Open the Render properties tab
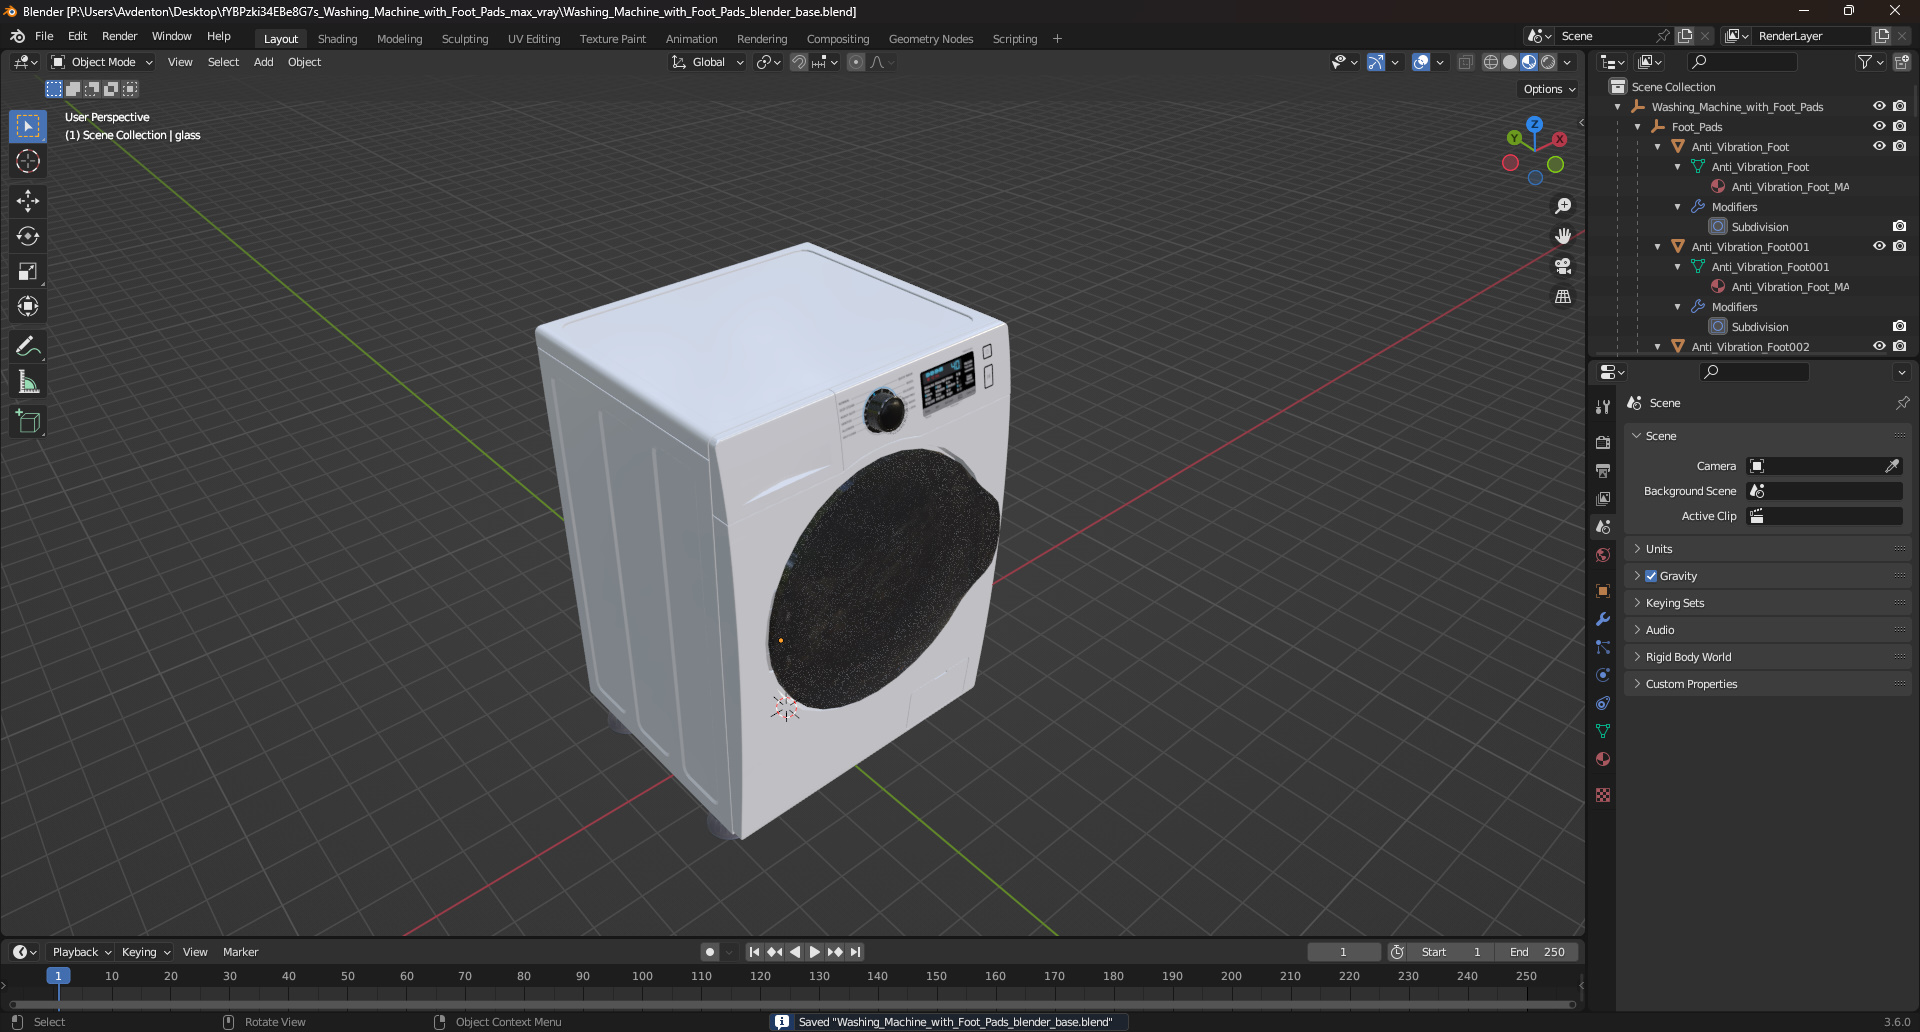 pos(1603,442)
